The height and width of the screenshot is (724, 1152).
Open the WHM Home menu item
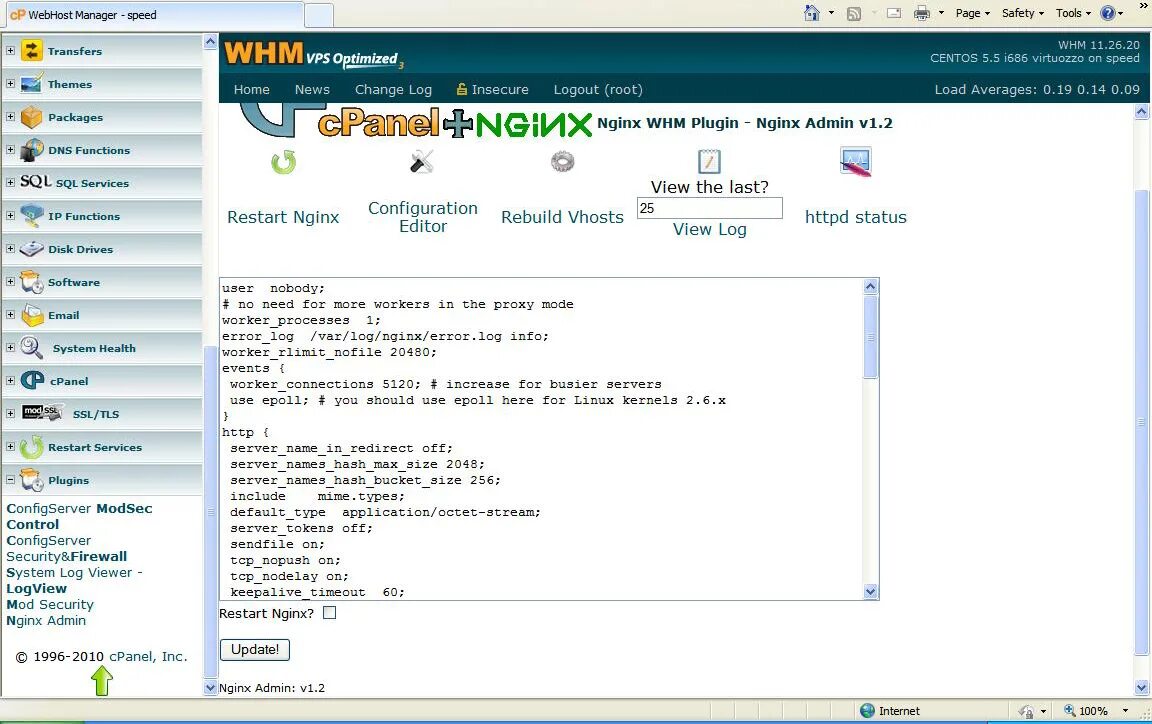[x=251, y=90]
